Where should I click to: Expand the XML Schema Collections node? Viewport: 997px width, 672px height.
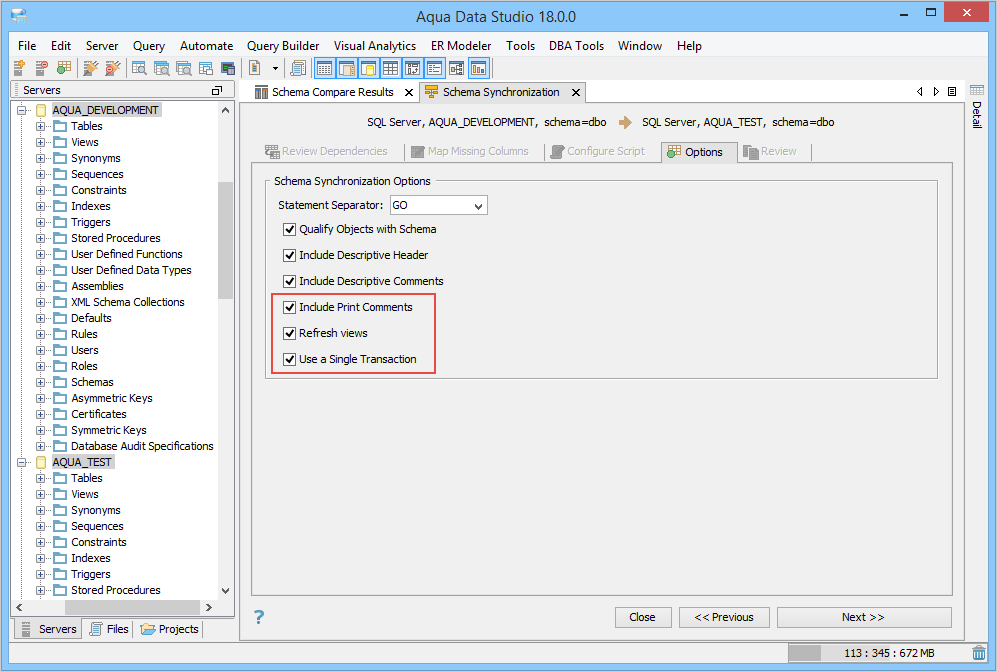(x=40, y=302)
